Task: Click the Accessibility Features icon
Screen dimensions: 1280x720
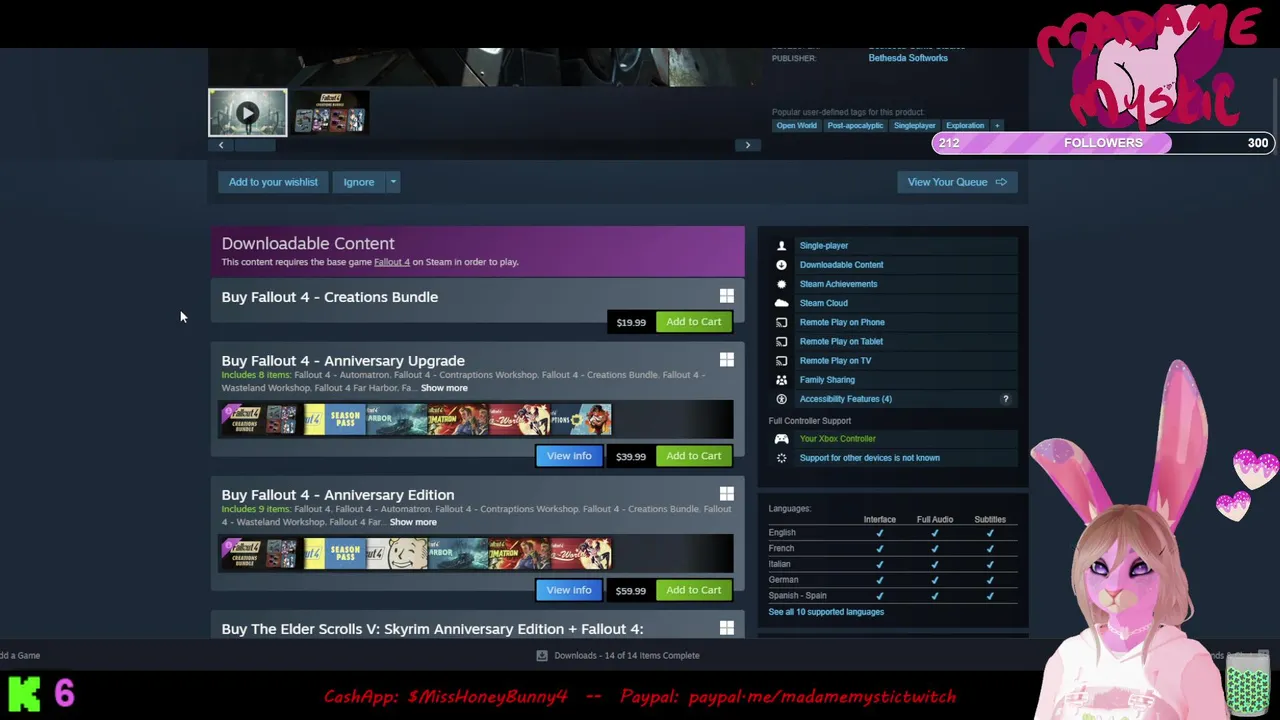Action: 781,399
